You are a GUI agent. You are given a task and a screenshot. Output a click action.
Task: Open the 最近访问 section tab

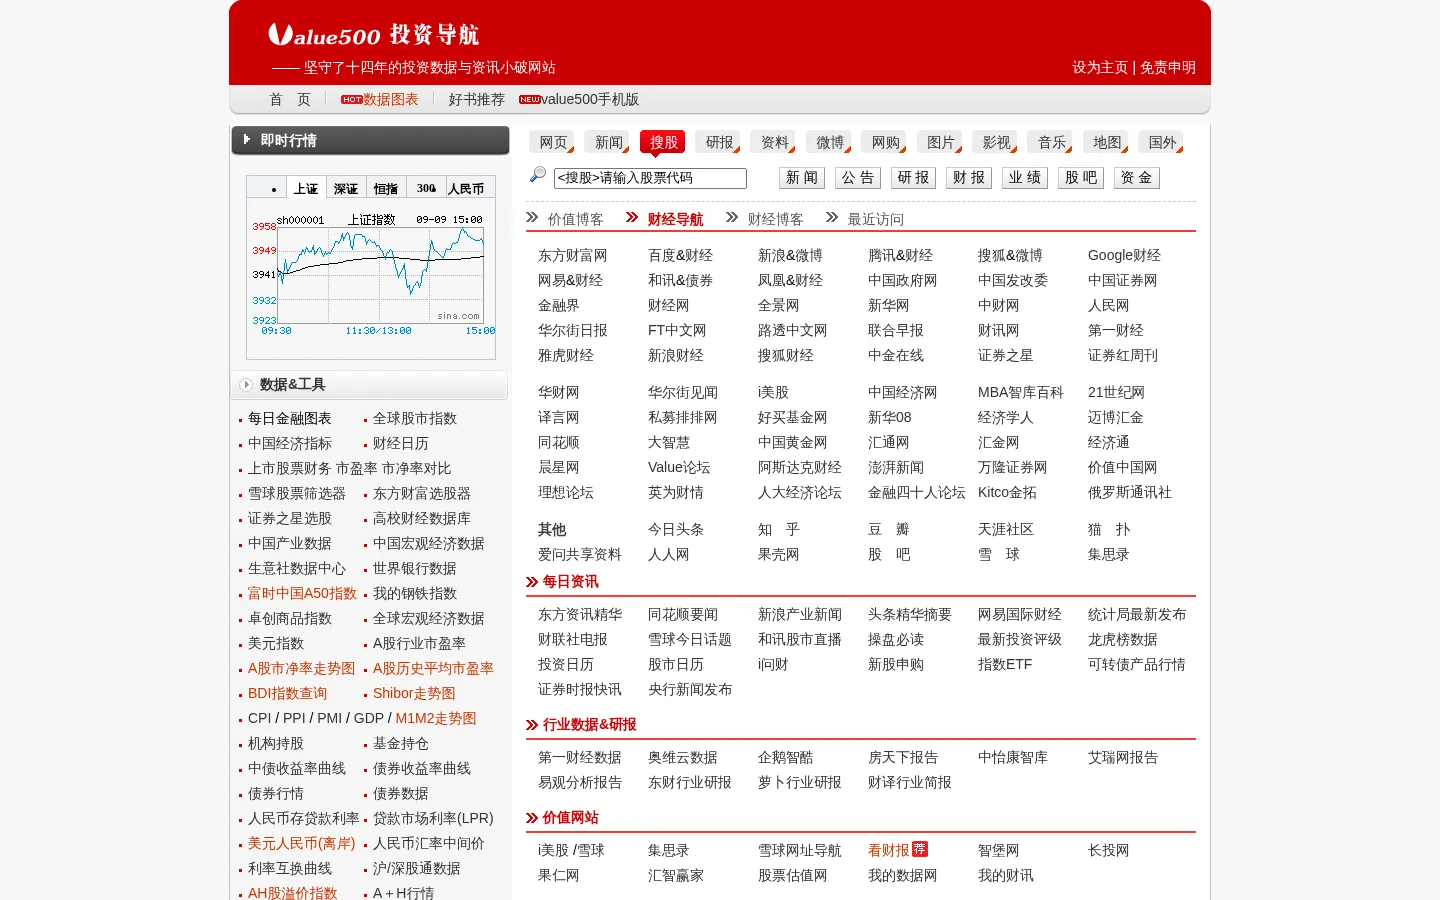(x=875, y=219)
